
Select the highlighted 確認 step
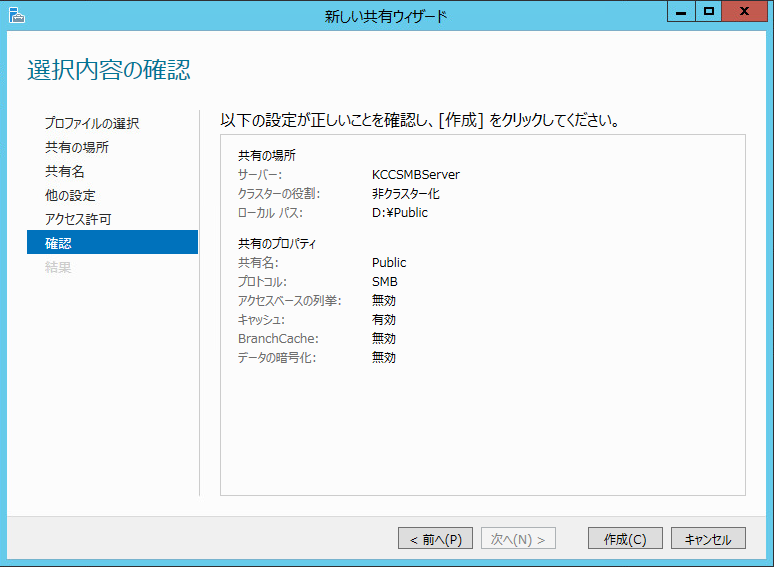[112, 242]
